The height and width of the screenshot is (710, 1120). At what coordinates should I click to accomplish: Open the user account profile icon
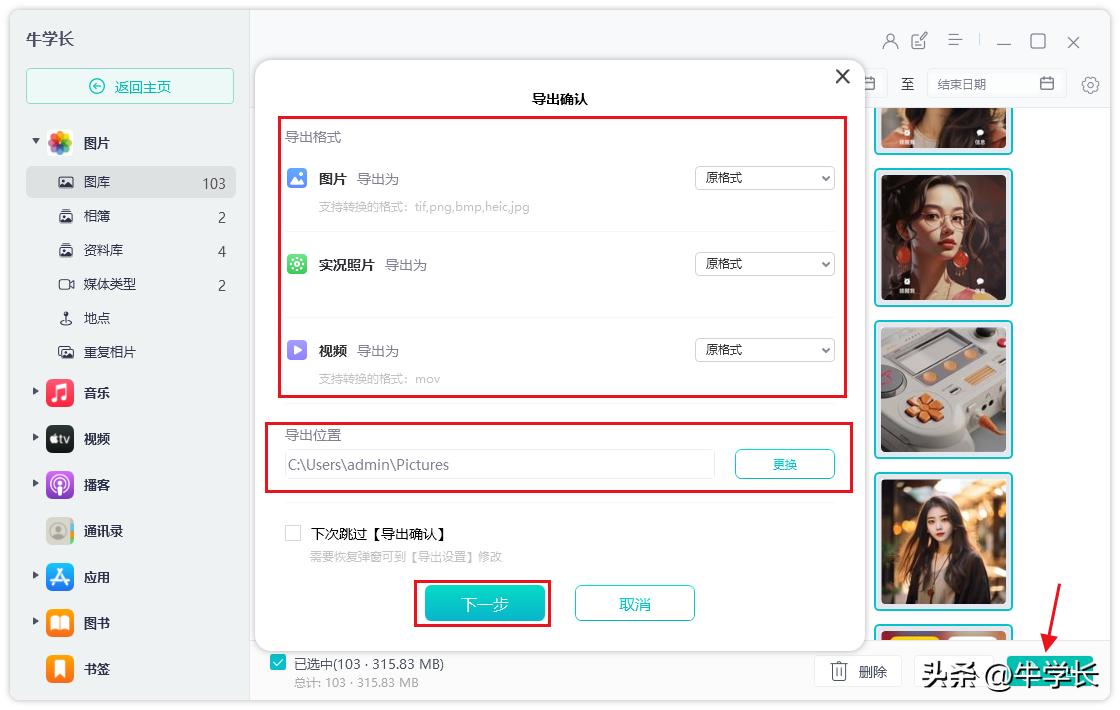tap(890, 41)
